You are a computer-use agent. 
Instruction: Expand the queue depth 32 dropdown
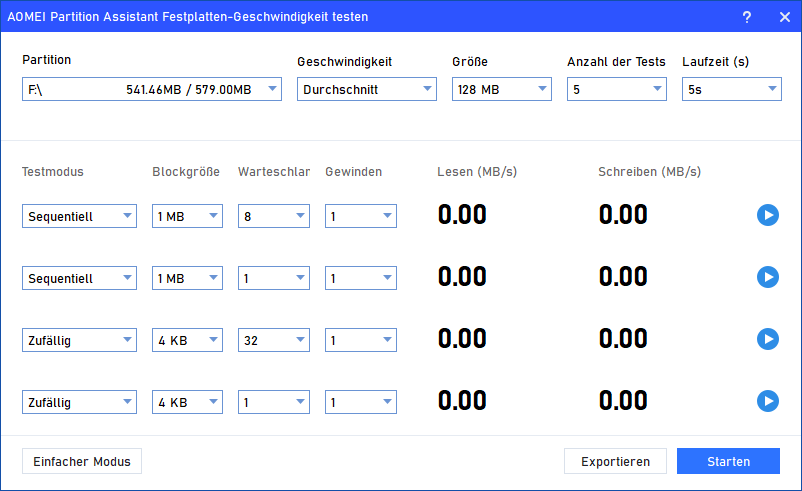pos(274,340)
